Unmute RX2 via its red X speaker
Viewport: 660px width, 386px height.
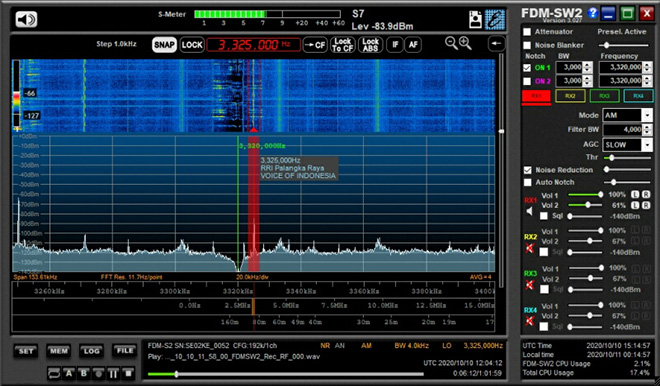tap(530, 248)
